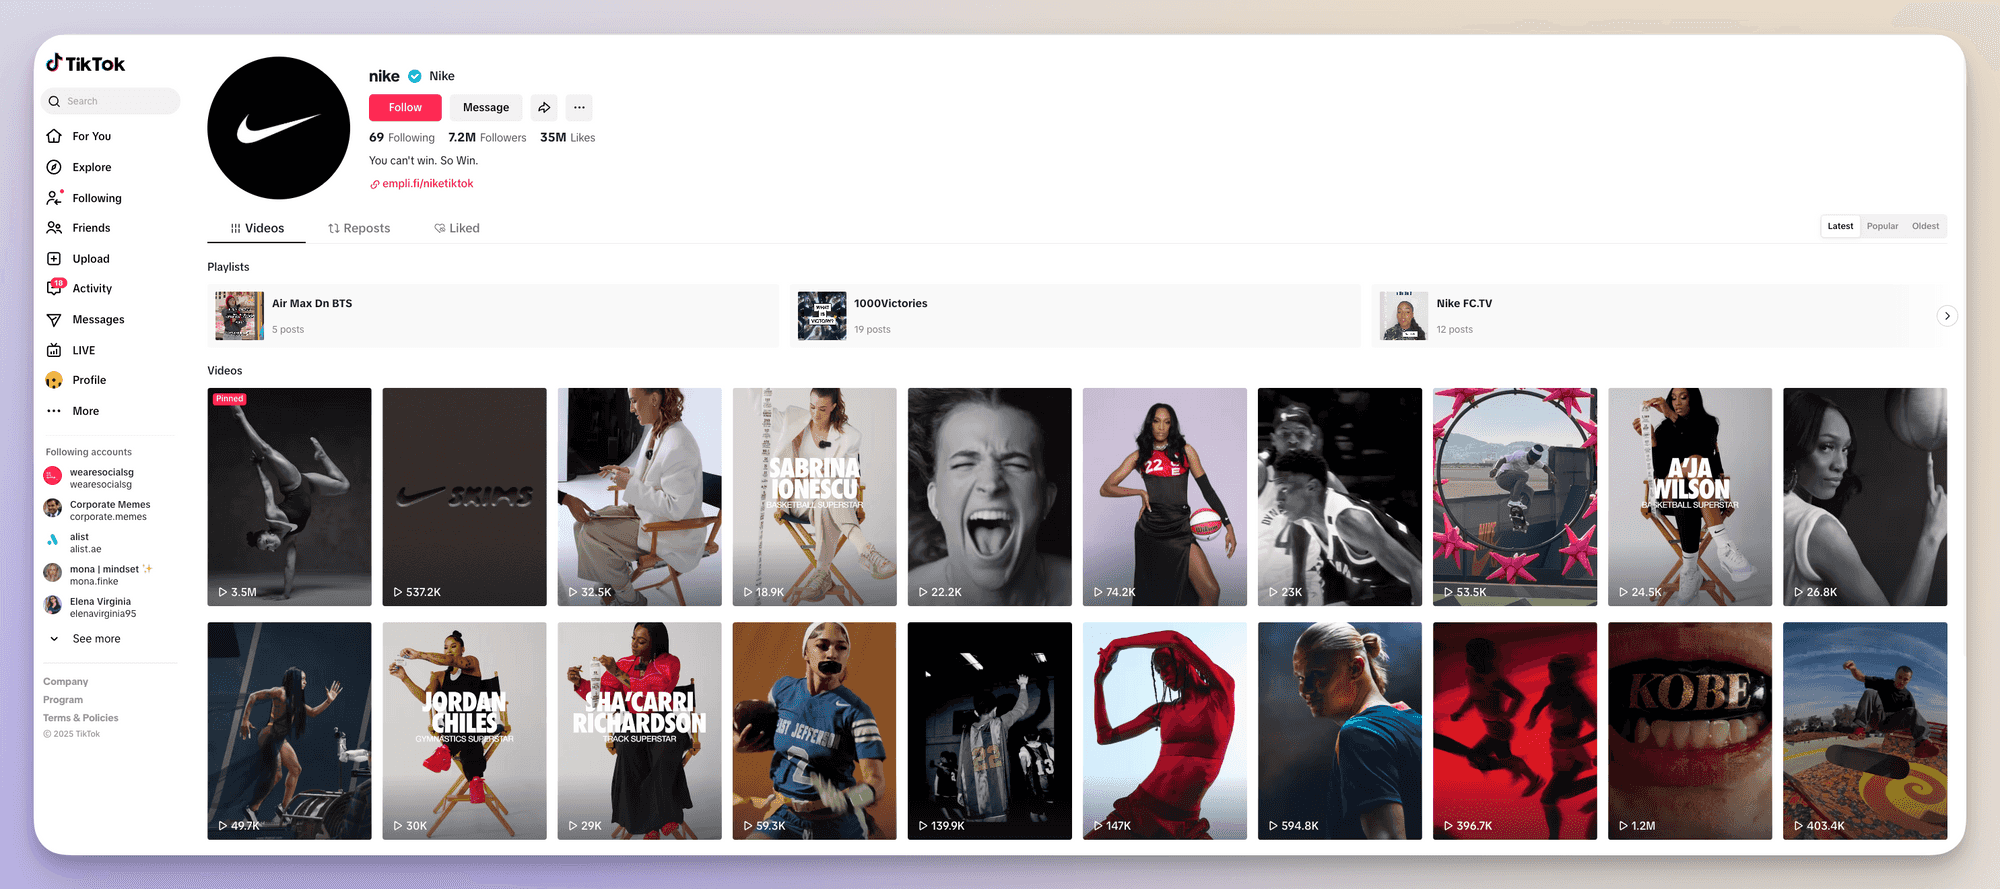Viewport: 2000px width, 889px height.
Task: Click the Upload plus icon
Action: [x=54, y=259]
